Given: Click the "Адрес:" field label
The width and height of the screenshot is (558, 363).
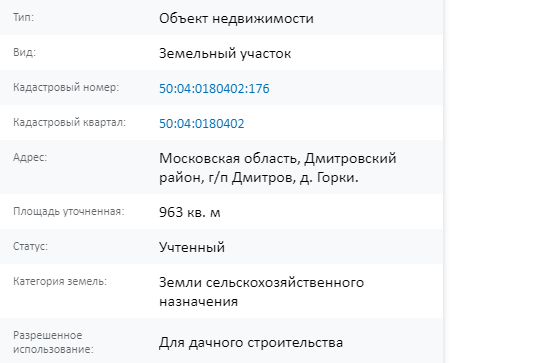Looking at the screenshot, I should click(30, 157).
